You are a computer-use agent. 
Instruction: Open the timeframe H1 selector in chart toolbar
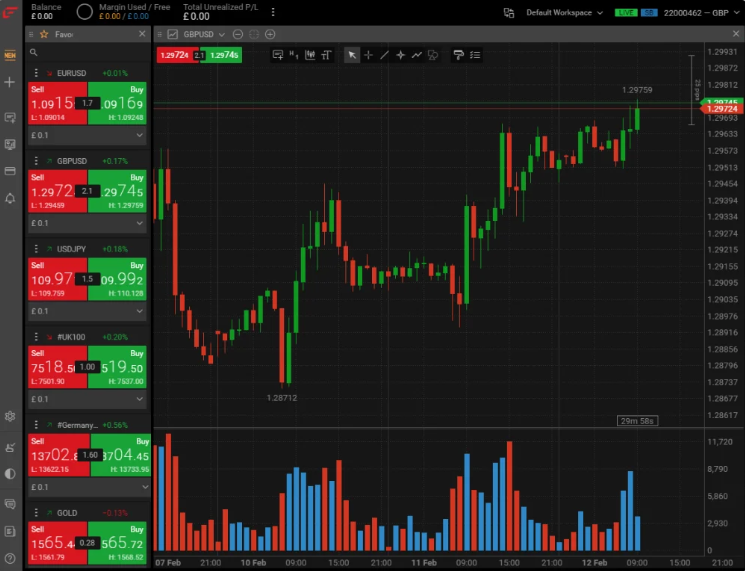[294, 55]
